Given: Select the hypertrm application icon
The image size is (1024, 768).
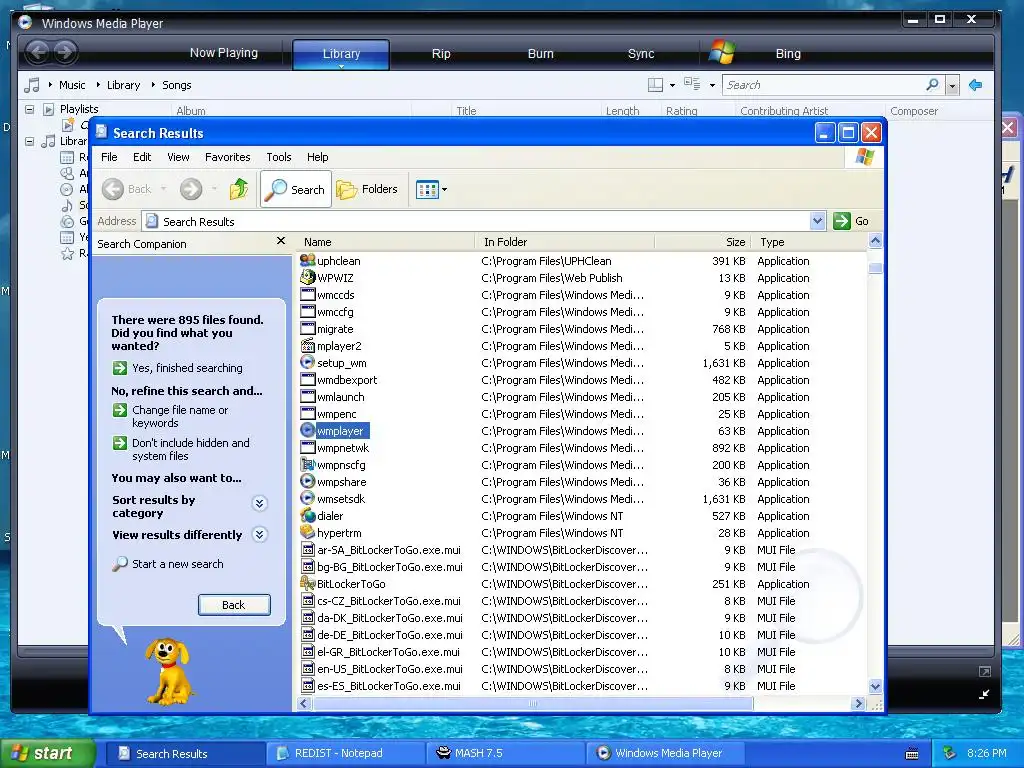Looking at the screenshot, I should 308,532.
